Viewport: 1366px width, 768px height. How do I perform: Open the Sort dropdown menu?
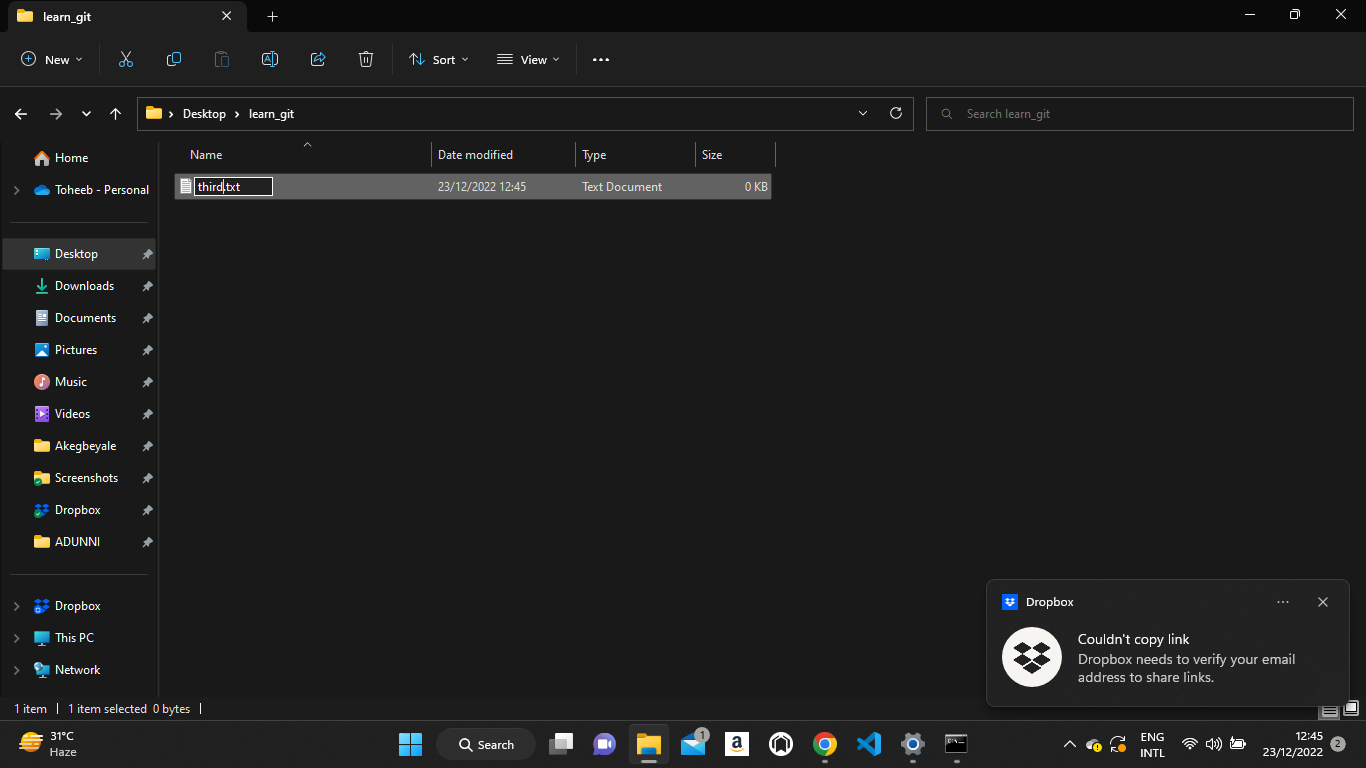(439, 60)
